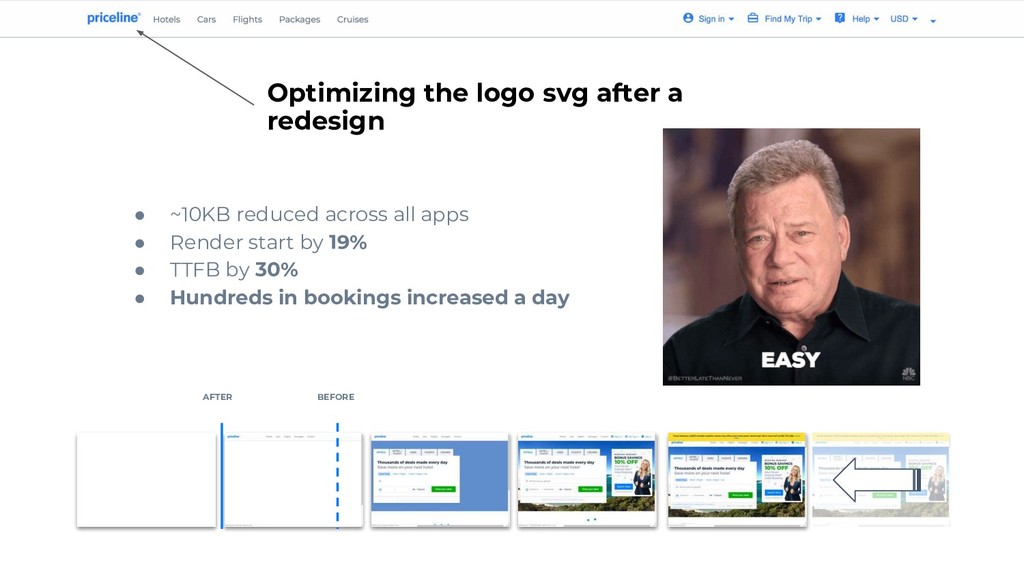Open the Cars menu item

pos(206,20)
